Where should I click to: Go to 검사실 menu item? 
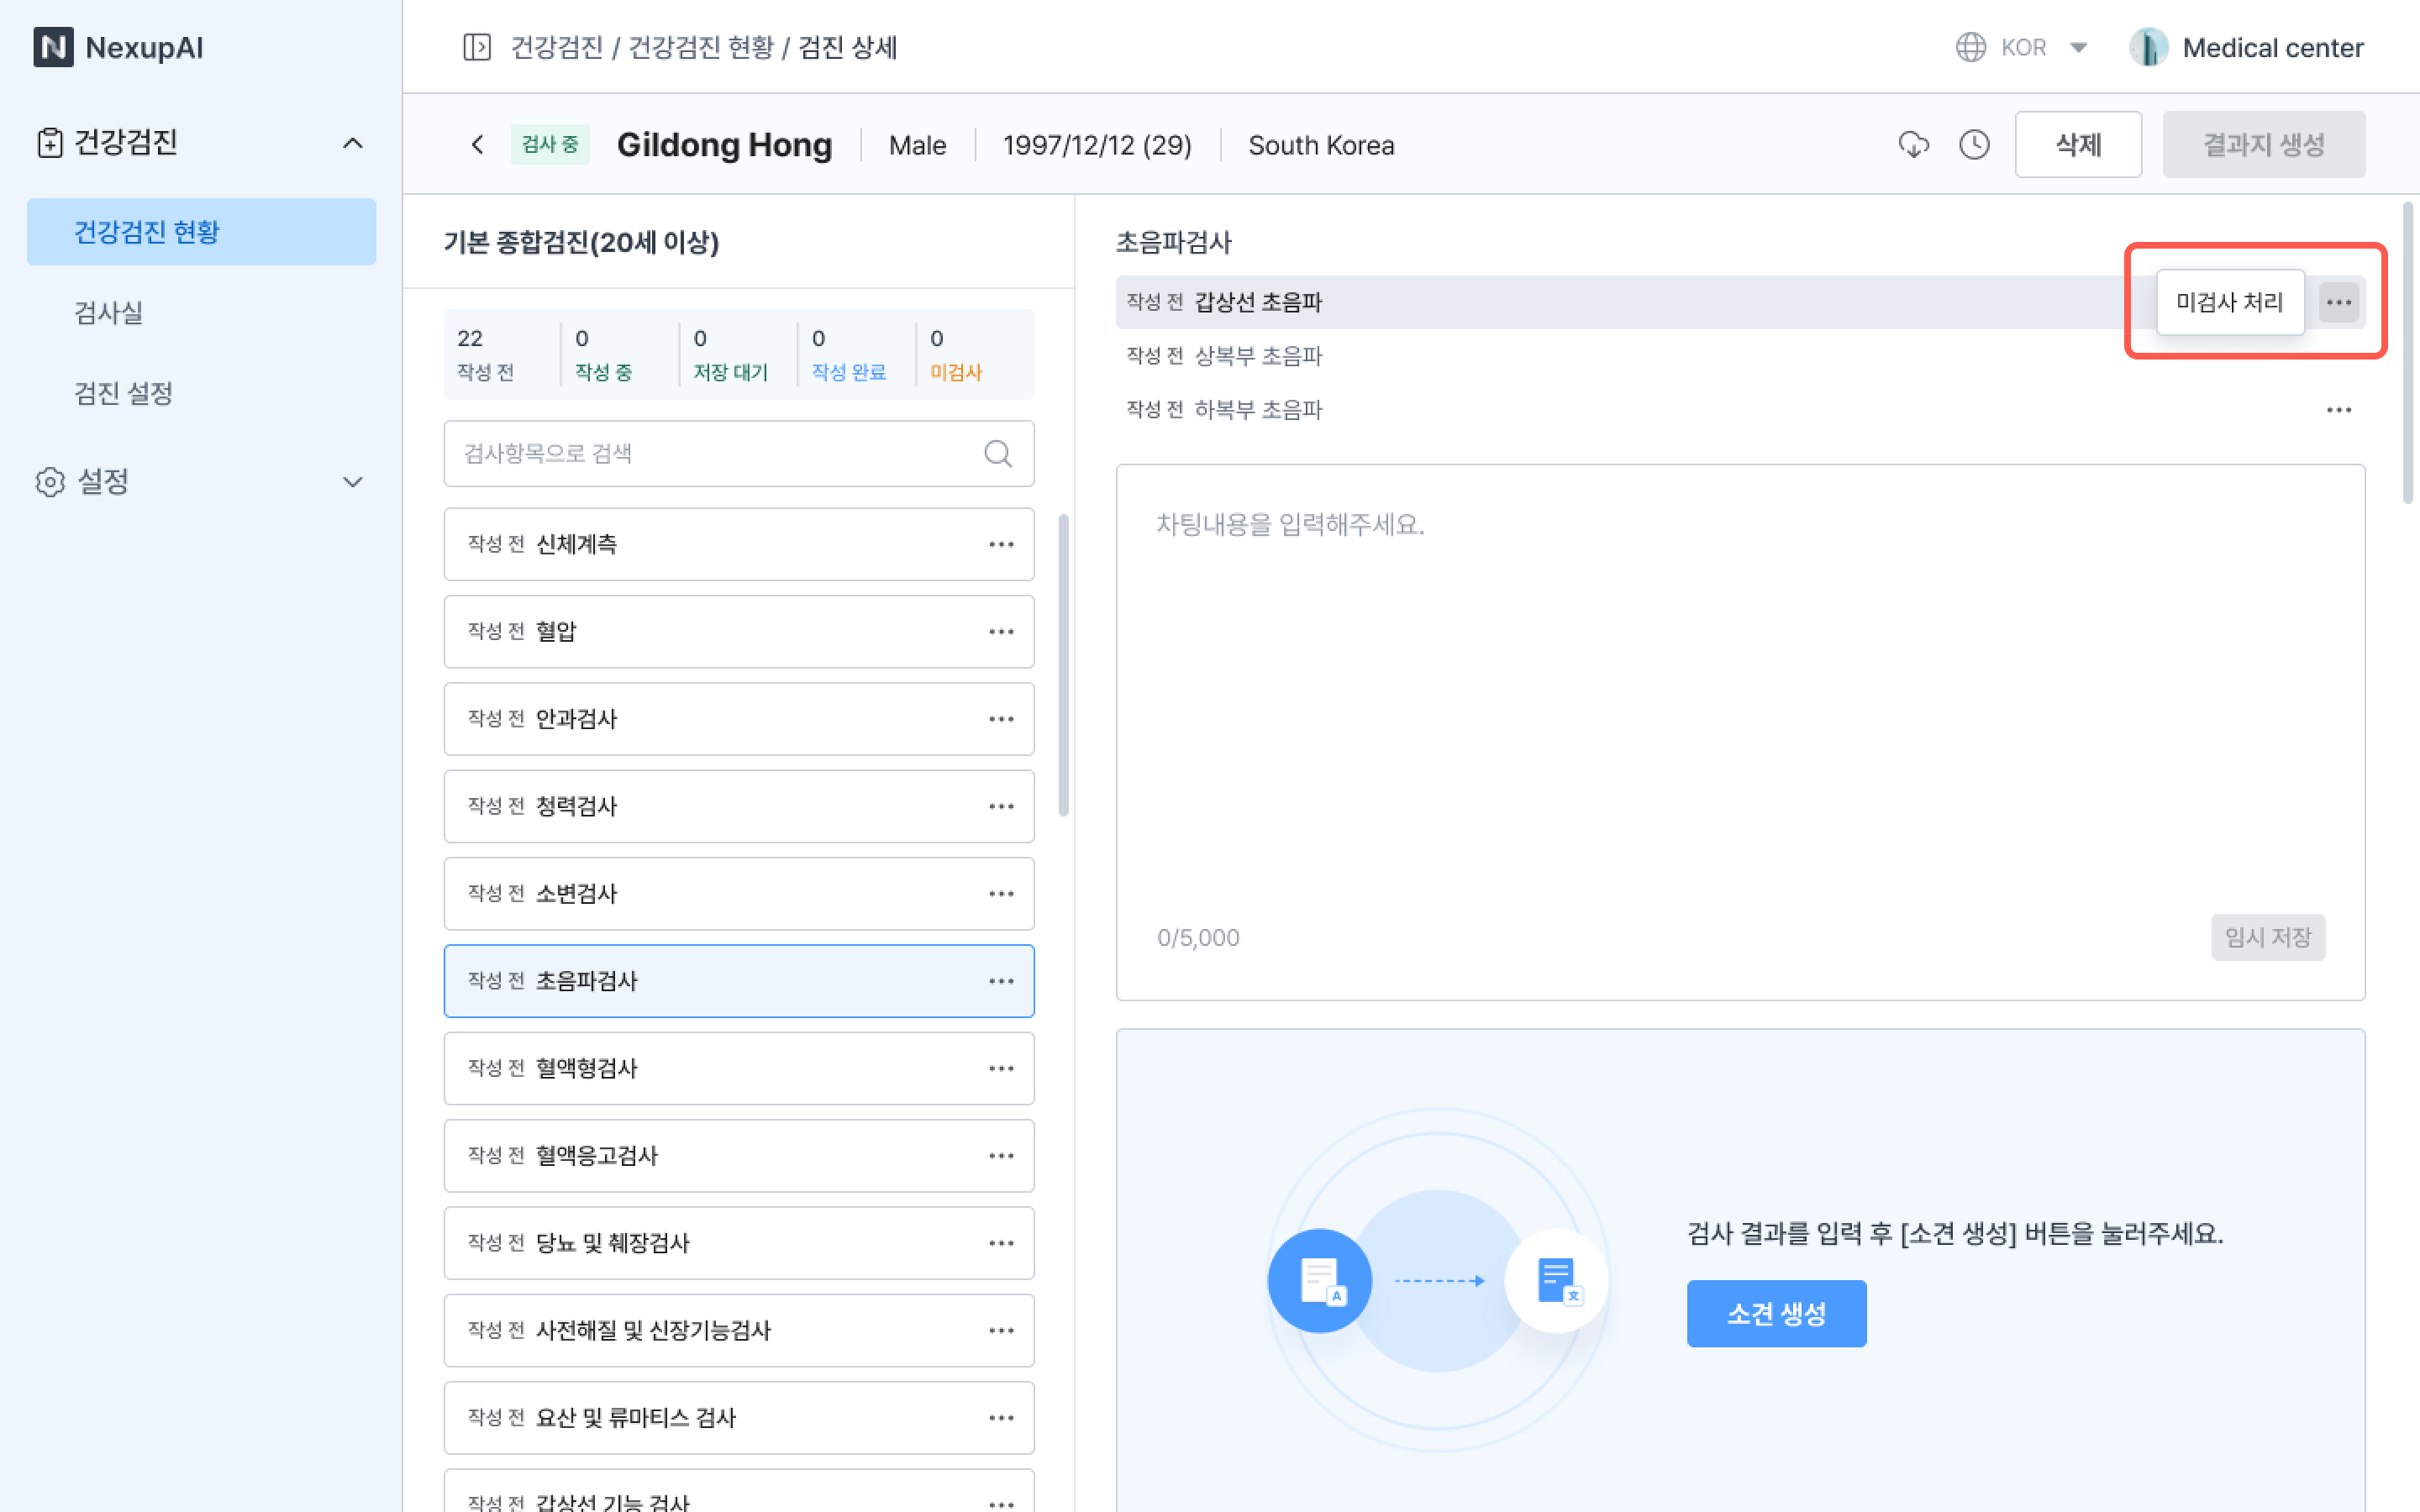point(109,313)
